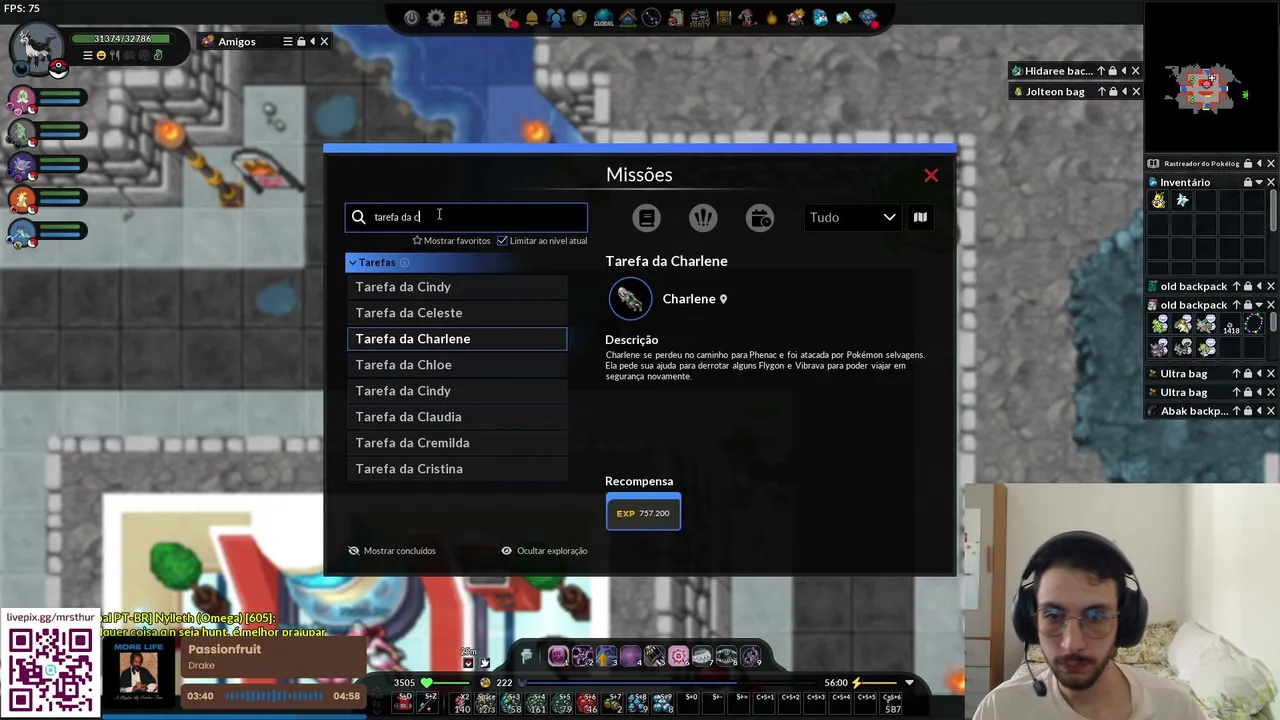This screenshot has height=720, width=1280.
Task: Click the EXP 757.200 reward box
Action: (643, 513)
